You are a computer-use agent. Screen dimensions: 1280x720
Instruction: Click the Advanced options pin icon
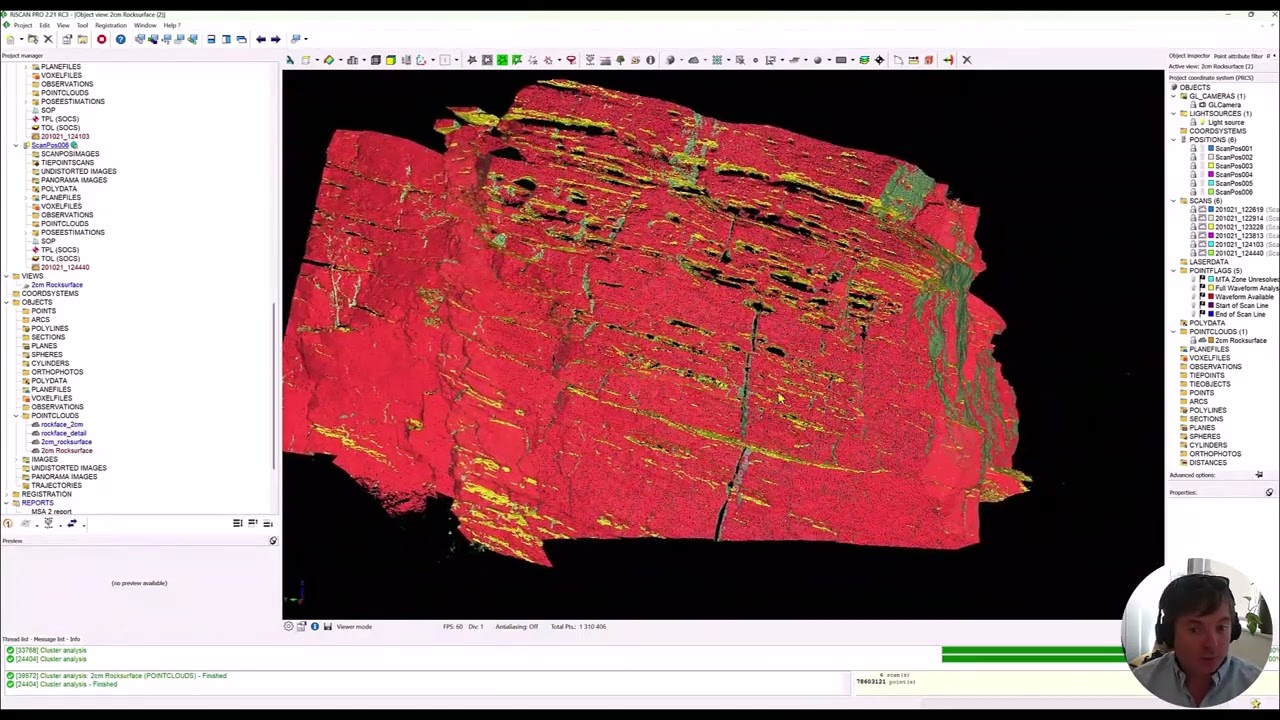coord(1259,475)
